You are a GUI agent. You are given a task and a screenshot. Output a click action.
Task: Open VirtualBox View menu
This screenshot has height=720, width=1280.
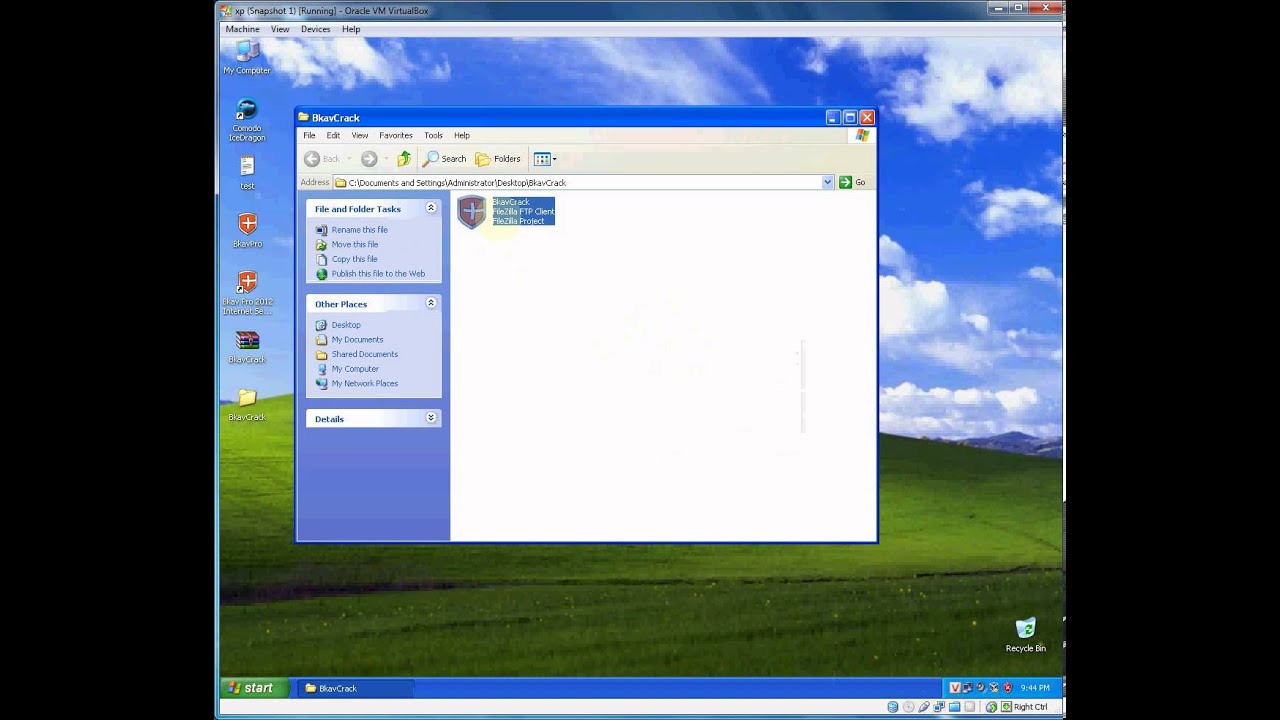(x=280, y=29)
